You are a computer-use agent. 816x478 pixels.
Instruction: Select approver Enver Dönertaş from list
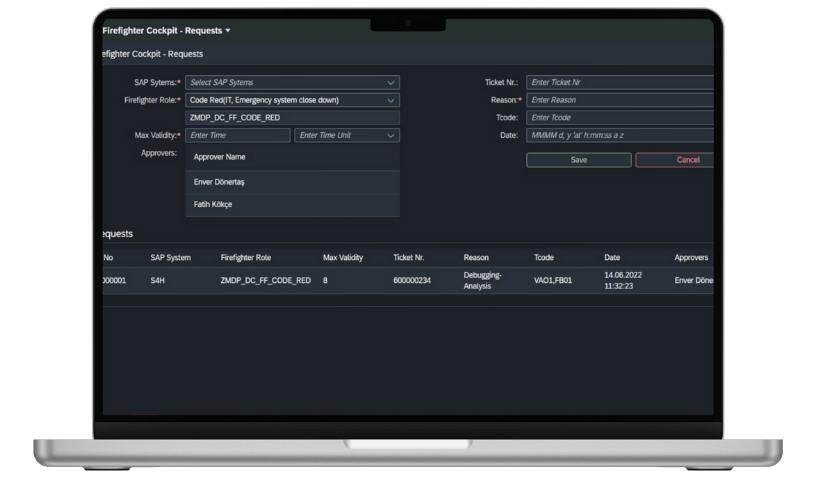[x=219, y=182]
